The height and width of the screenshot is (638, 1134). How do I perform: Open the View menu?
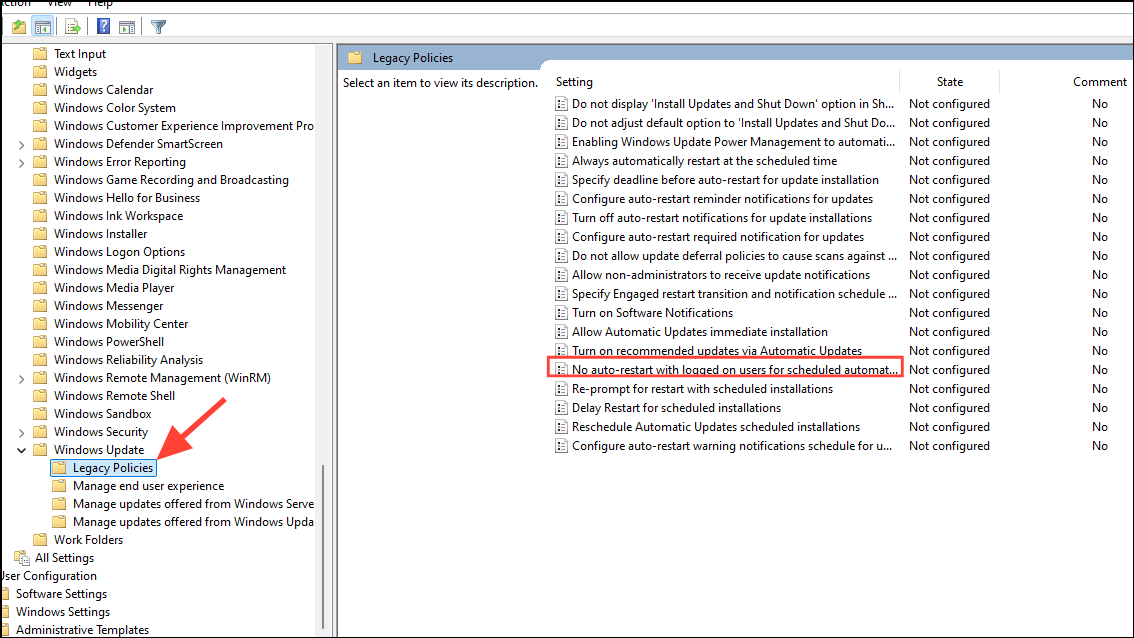(x=59, y=4)
